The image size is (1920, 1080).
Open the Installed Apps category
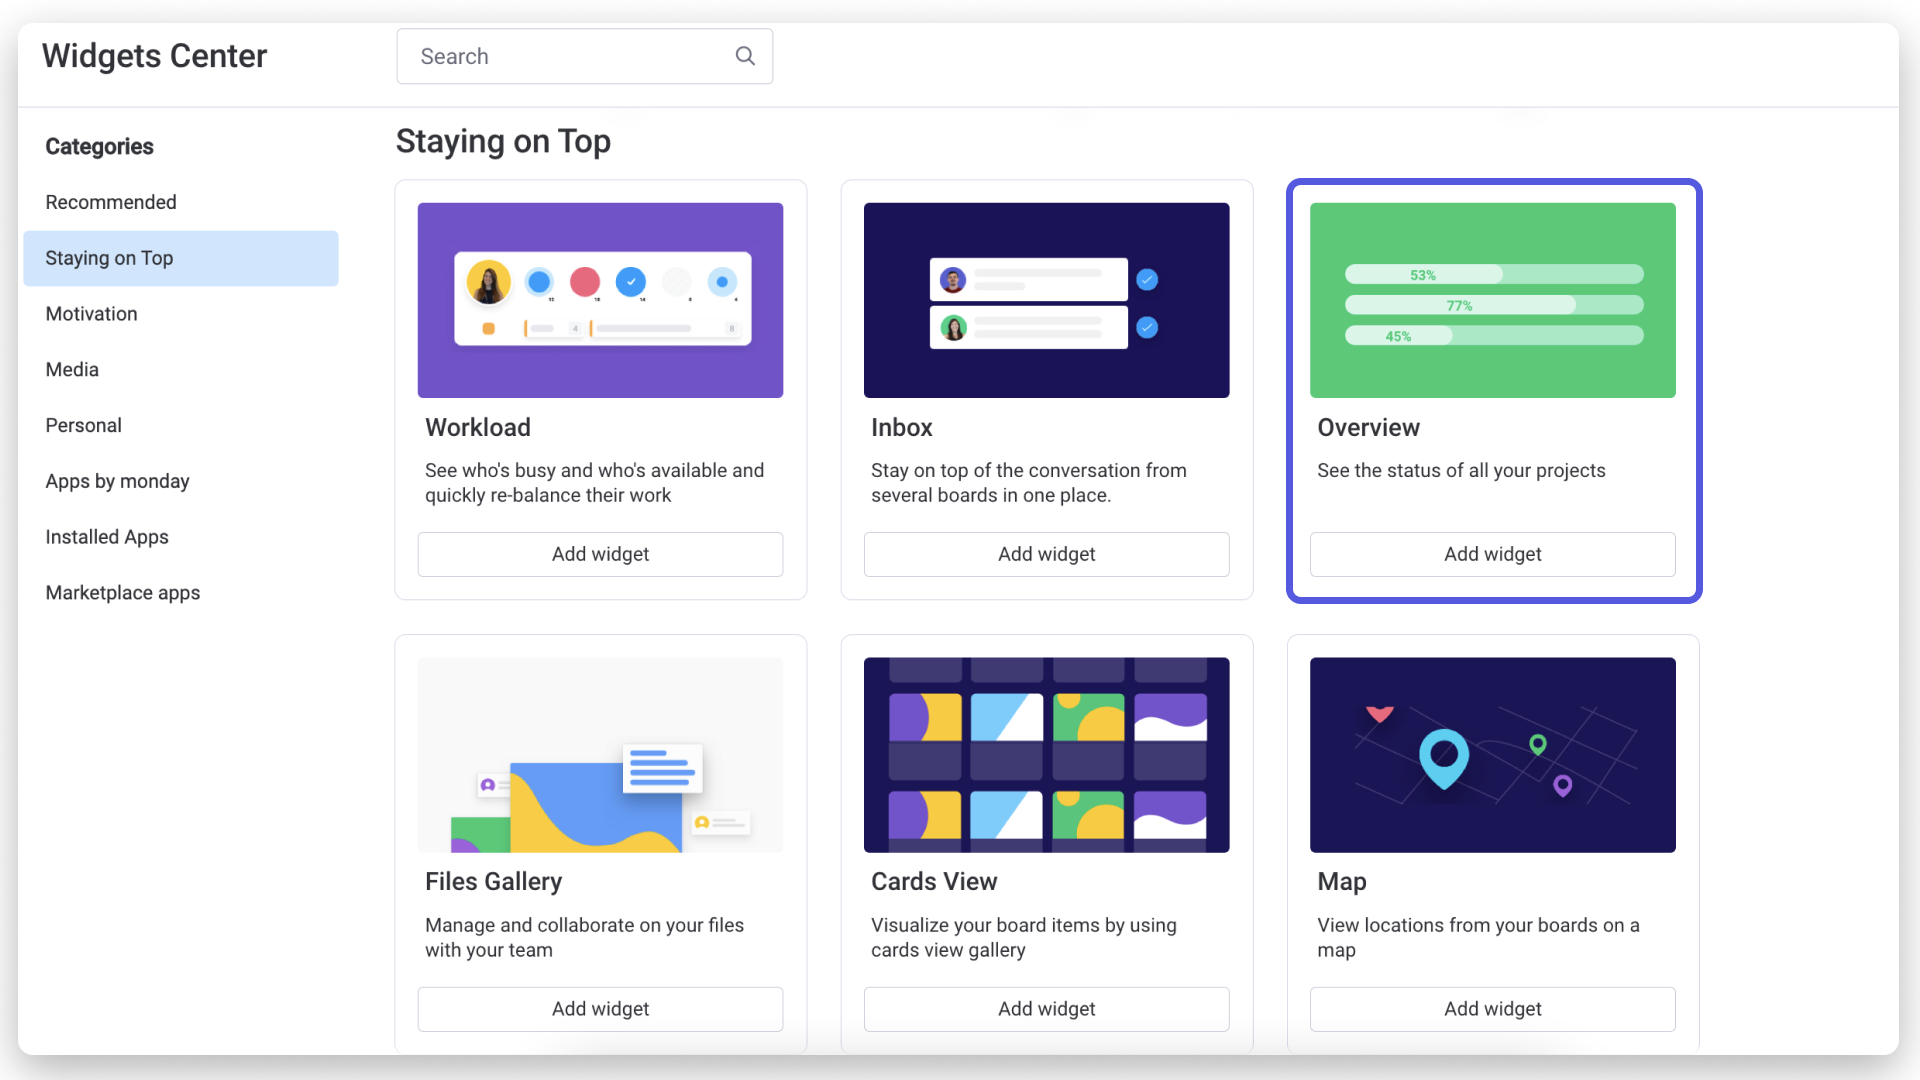coord(107,537)
